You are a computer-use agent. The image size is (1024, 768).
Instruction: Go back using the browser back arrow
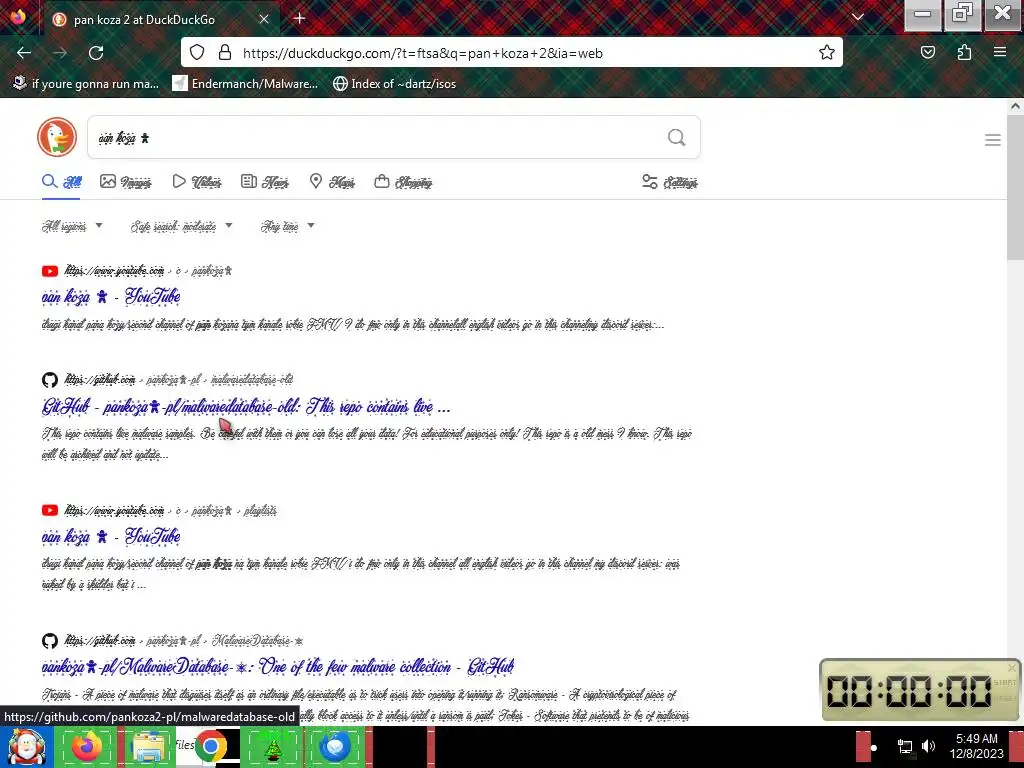click(x=24, y=53)
